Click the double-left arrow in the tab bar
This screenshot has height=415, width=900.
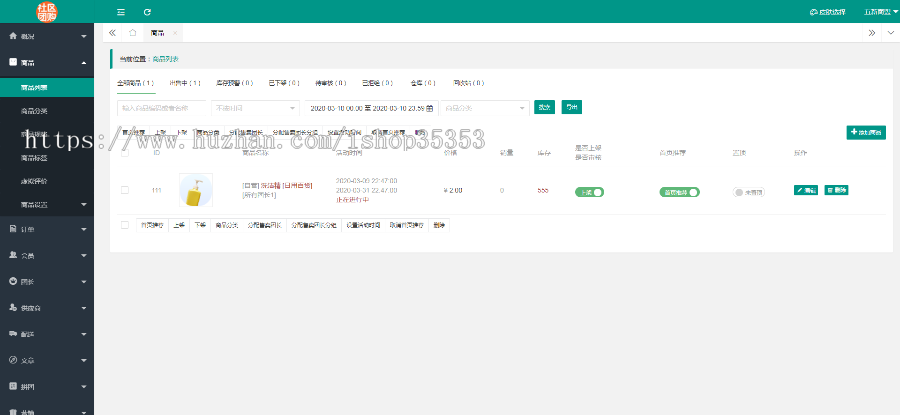(112, 33)
